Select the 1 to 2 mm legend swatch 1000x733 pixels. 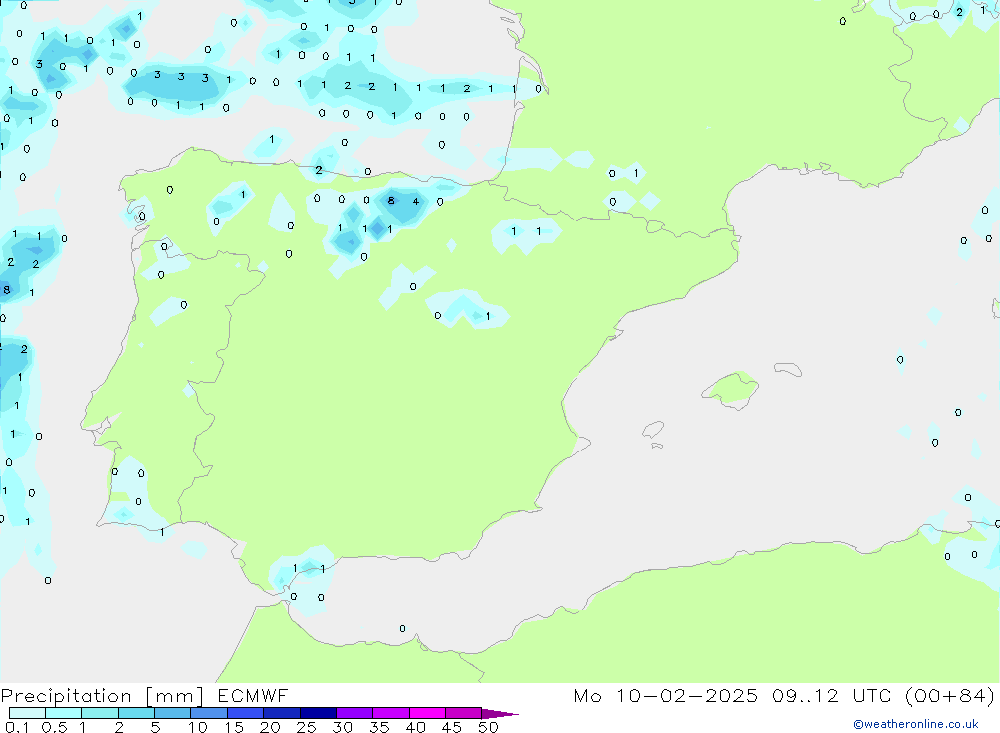coord(99,713)
